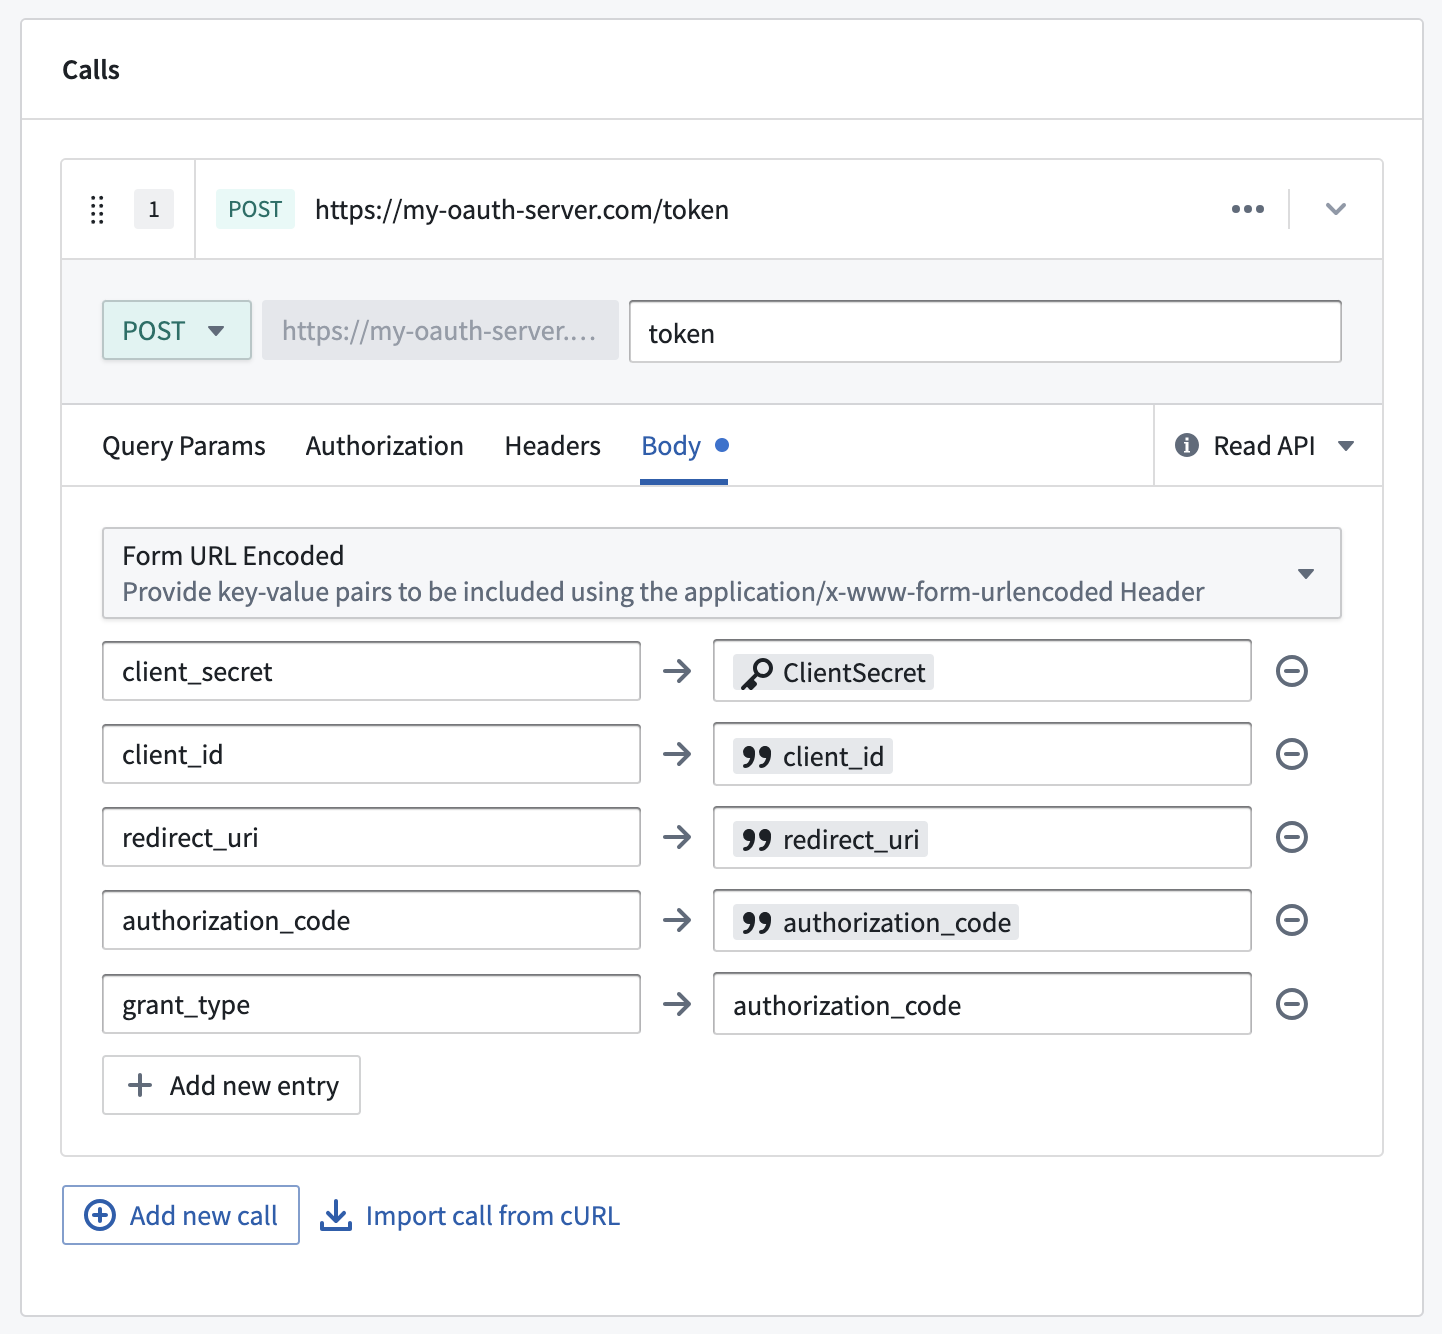The width and height of the screenshot is (1442, 1334).
Task: Switch to the Authorization tab
Action: [x=384, y=446]
